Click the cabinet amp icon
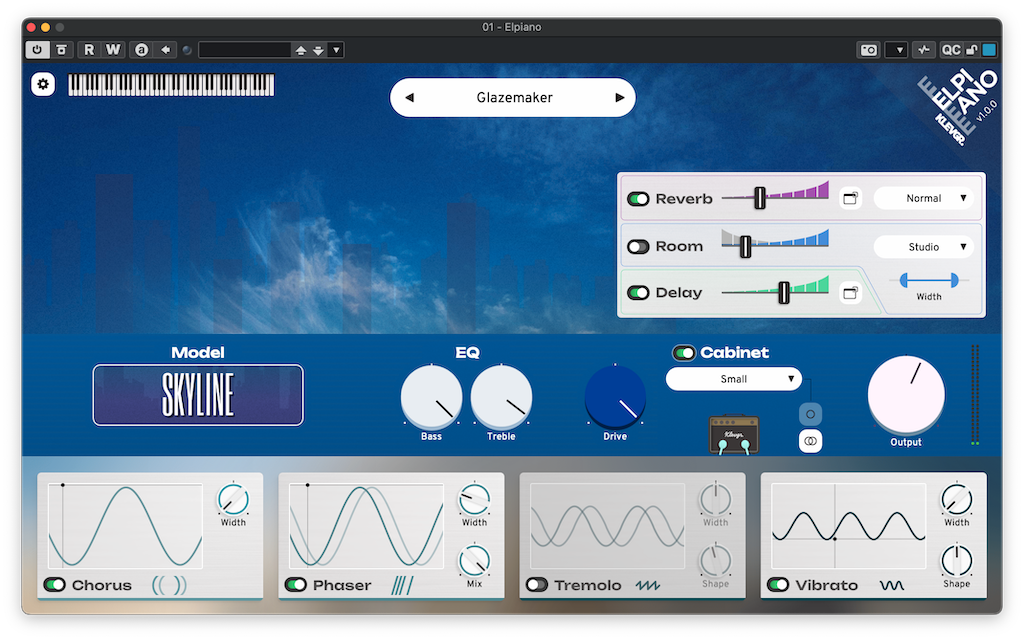The width and height of the screenshot is (1024, 640). pyautogui.click(x=734, y=434)
